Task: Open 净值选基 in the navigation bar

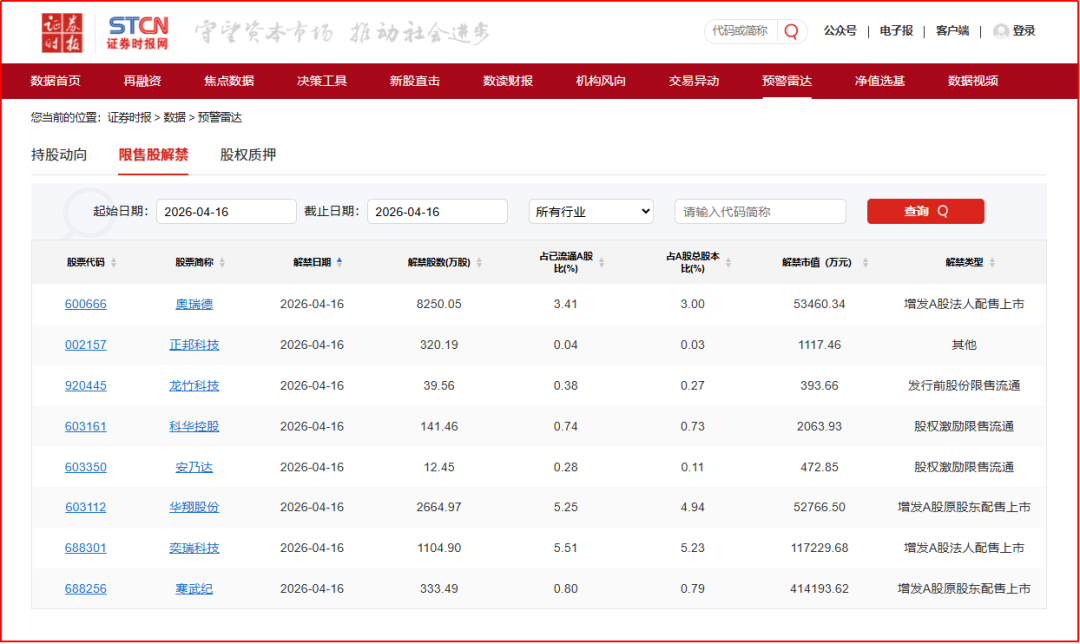Action: coord(880,81)
